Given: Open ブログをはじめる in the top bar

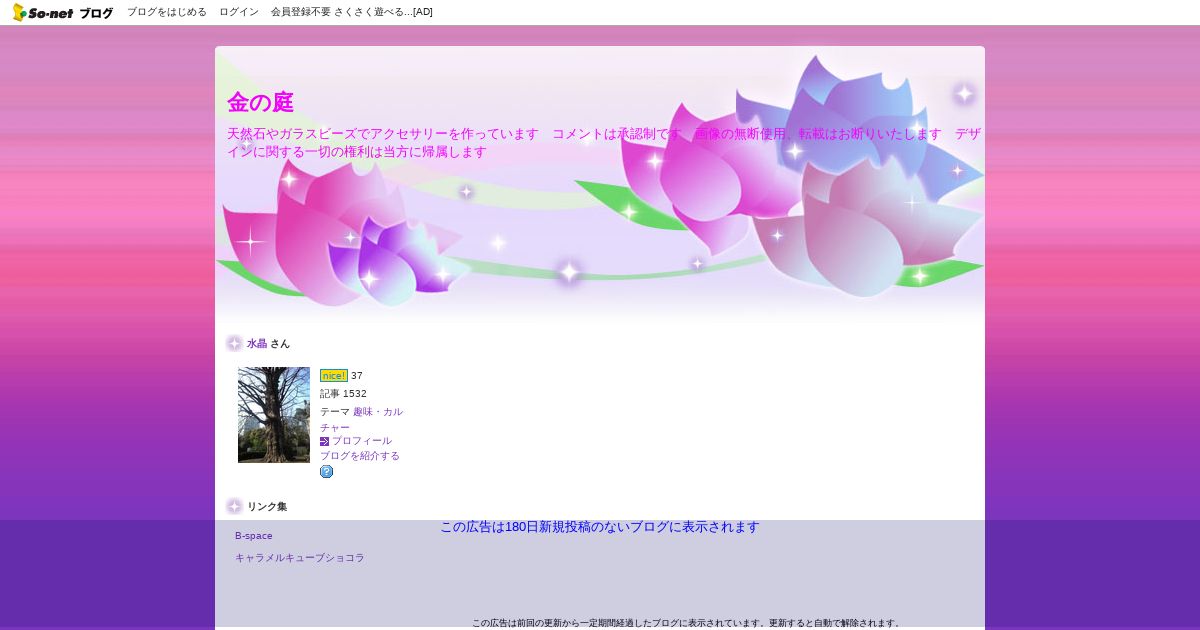Looking at the screenshot, I should tap(167, 12).
